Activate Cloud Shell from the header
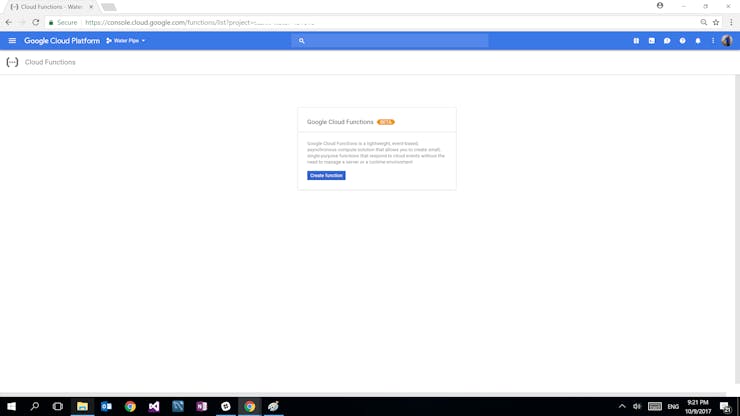 coord(652,41)
